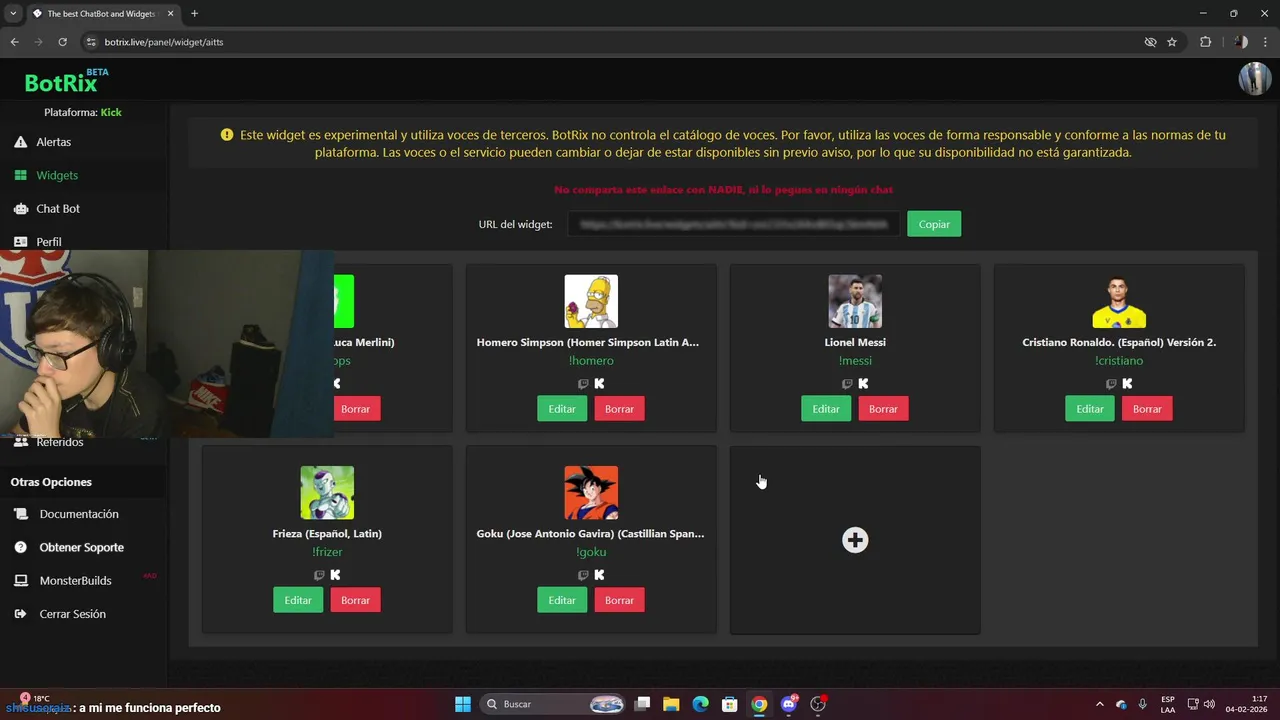
Task: Reload the page in Chrome
Action: pos(62,42)
